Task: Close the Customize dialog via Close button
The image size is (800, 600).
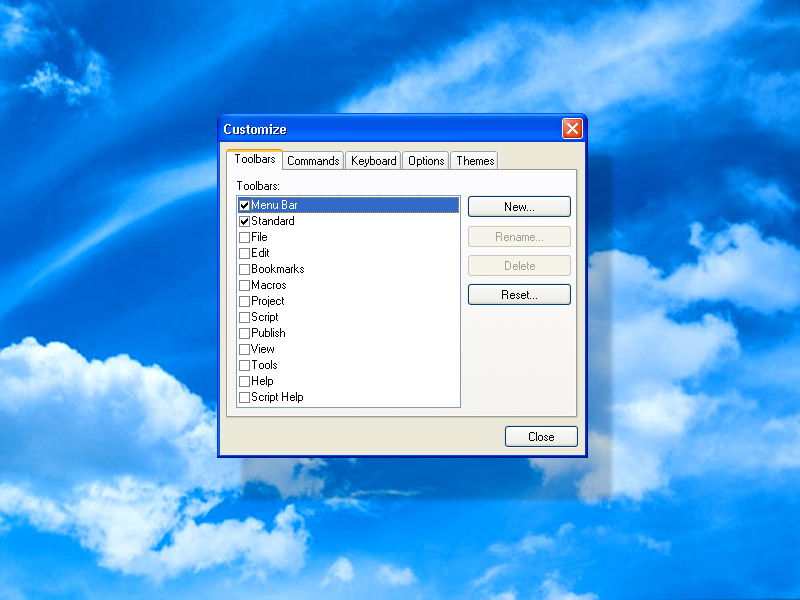Action: pos(541,437)
